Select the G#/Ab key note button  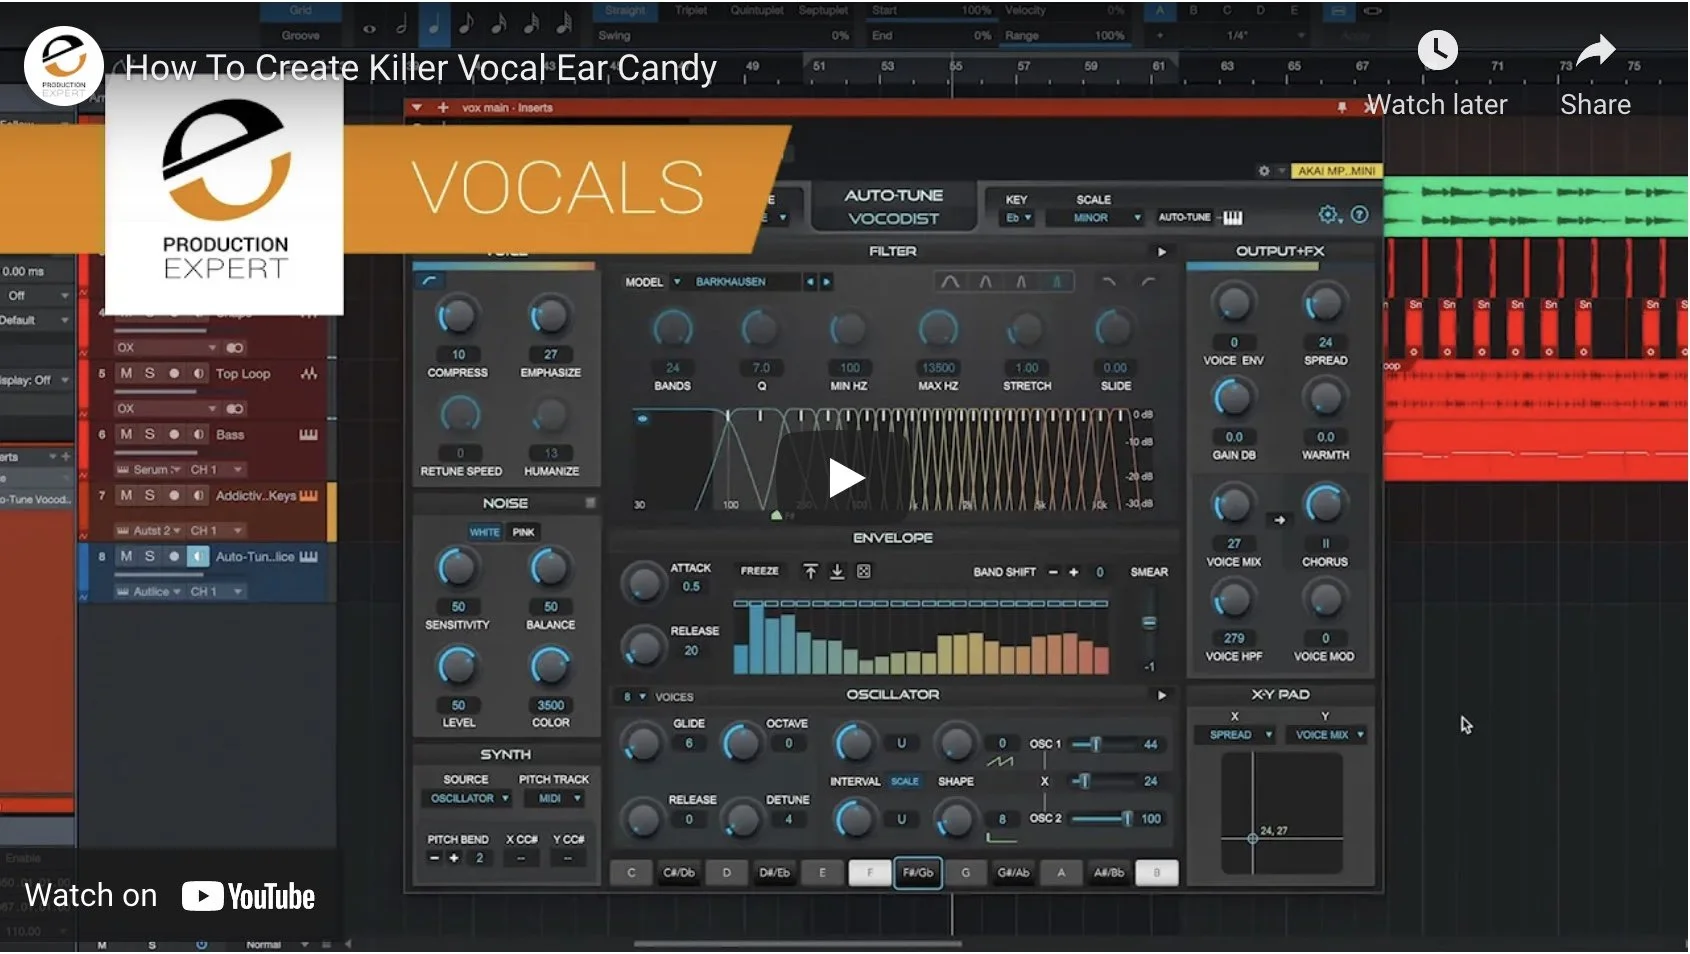(1013, 873)
